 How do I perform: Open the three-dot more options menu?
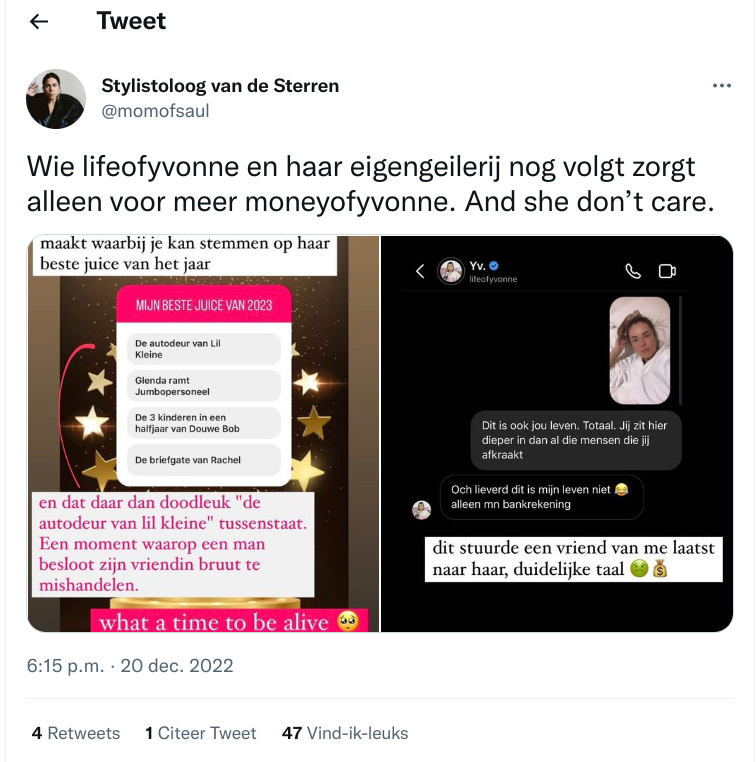coord(722,86)
